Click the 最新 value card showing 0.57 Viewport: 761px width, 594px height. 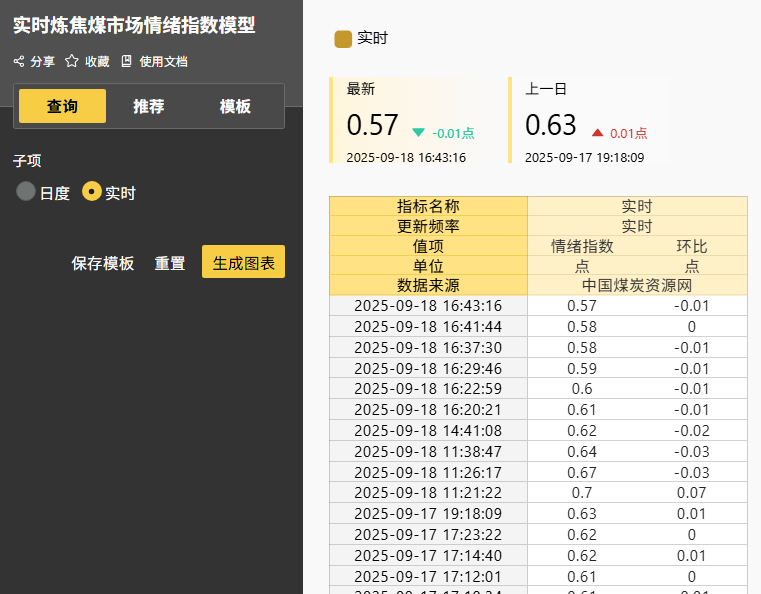412,121
